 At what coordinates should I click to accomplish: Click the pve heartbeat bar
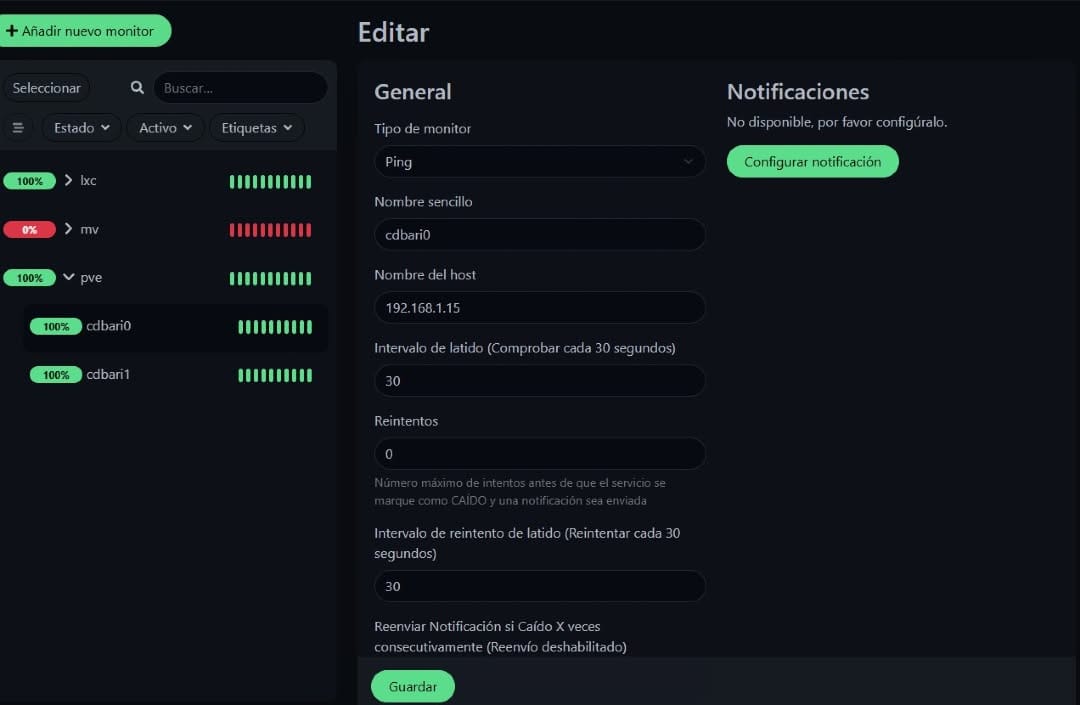(x=270, y=279)
